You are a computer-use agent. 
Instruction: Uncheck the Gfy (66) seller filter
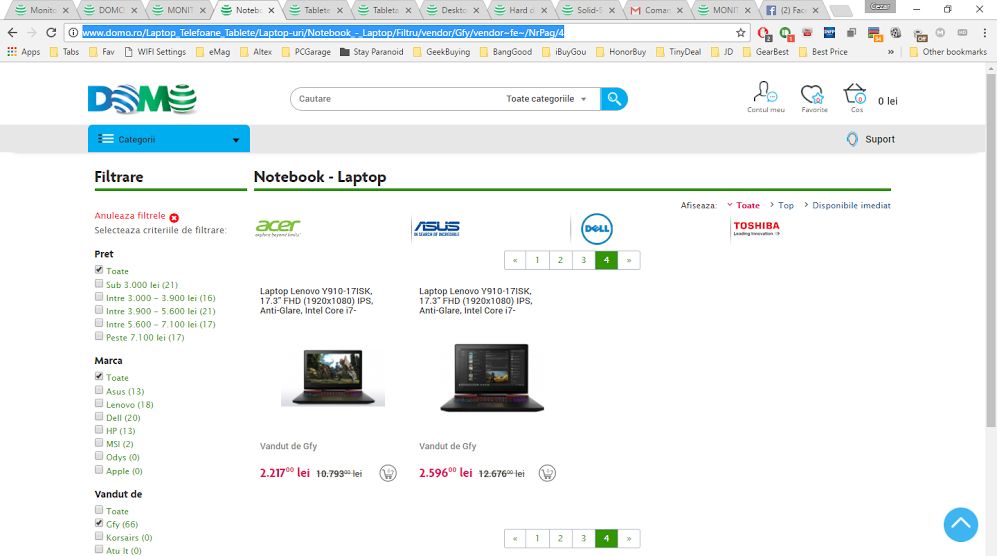tap(99, 523)
